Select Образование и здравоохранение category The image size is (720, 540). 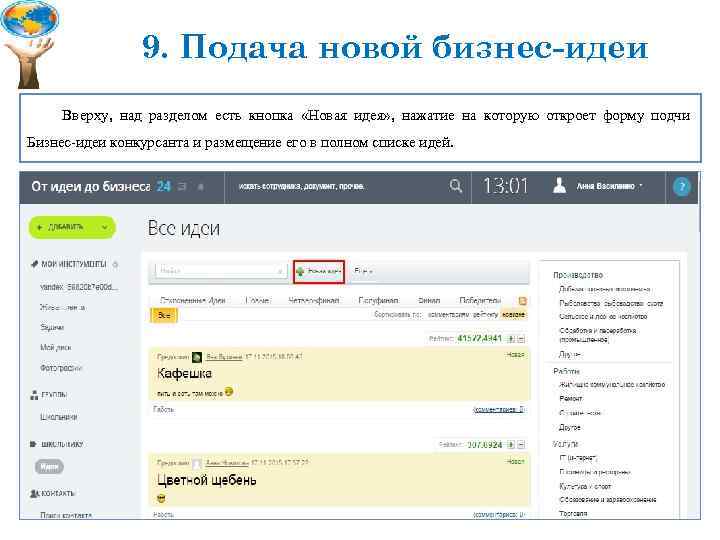coord(607,500)
